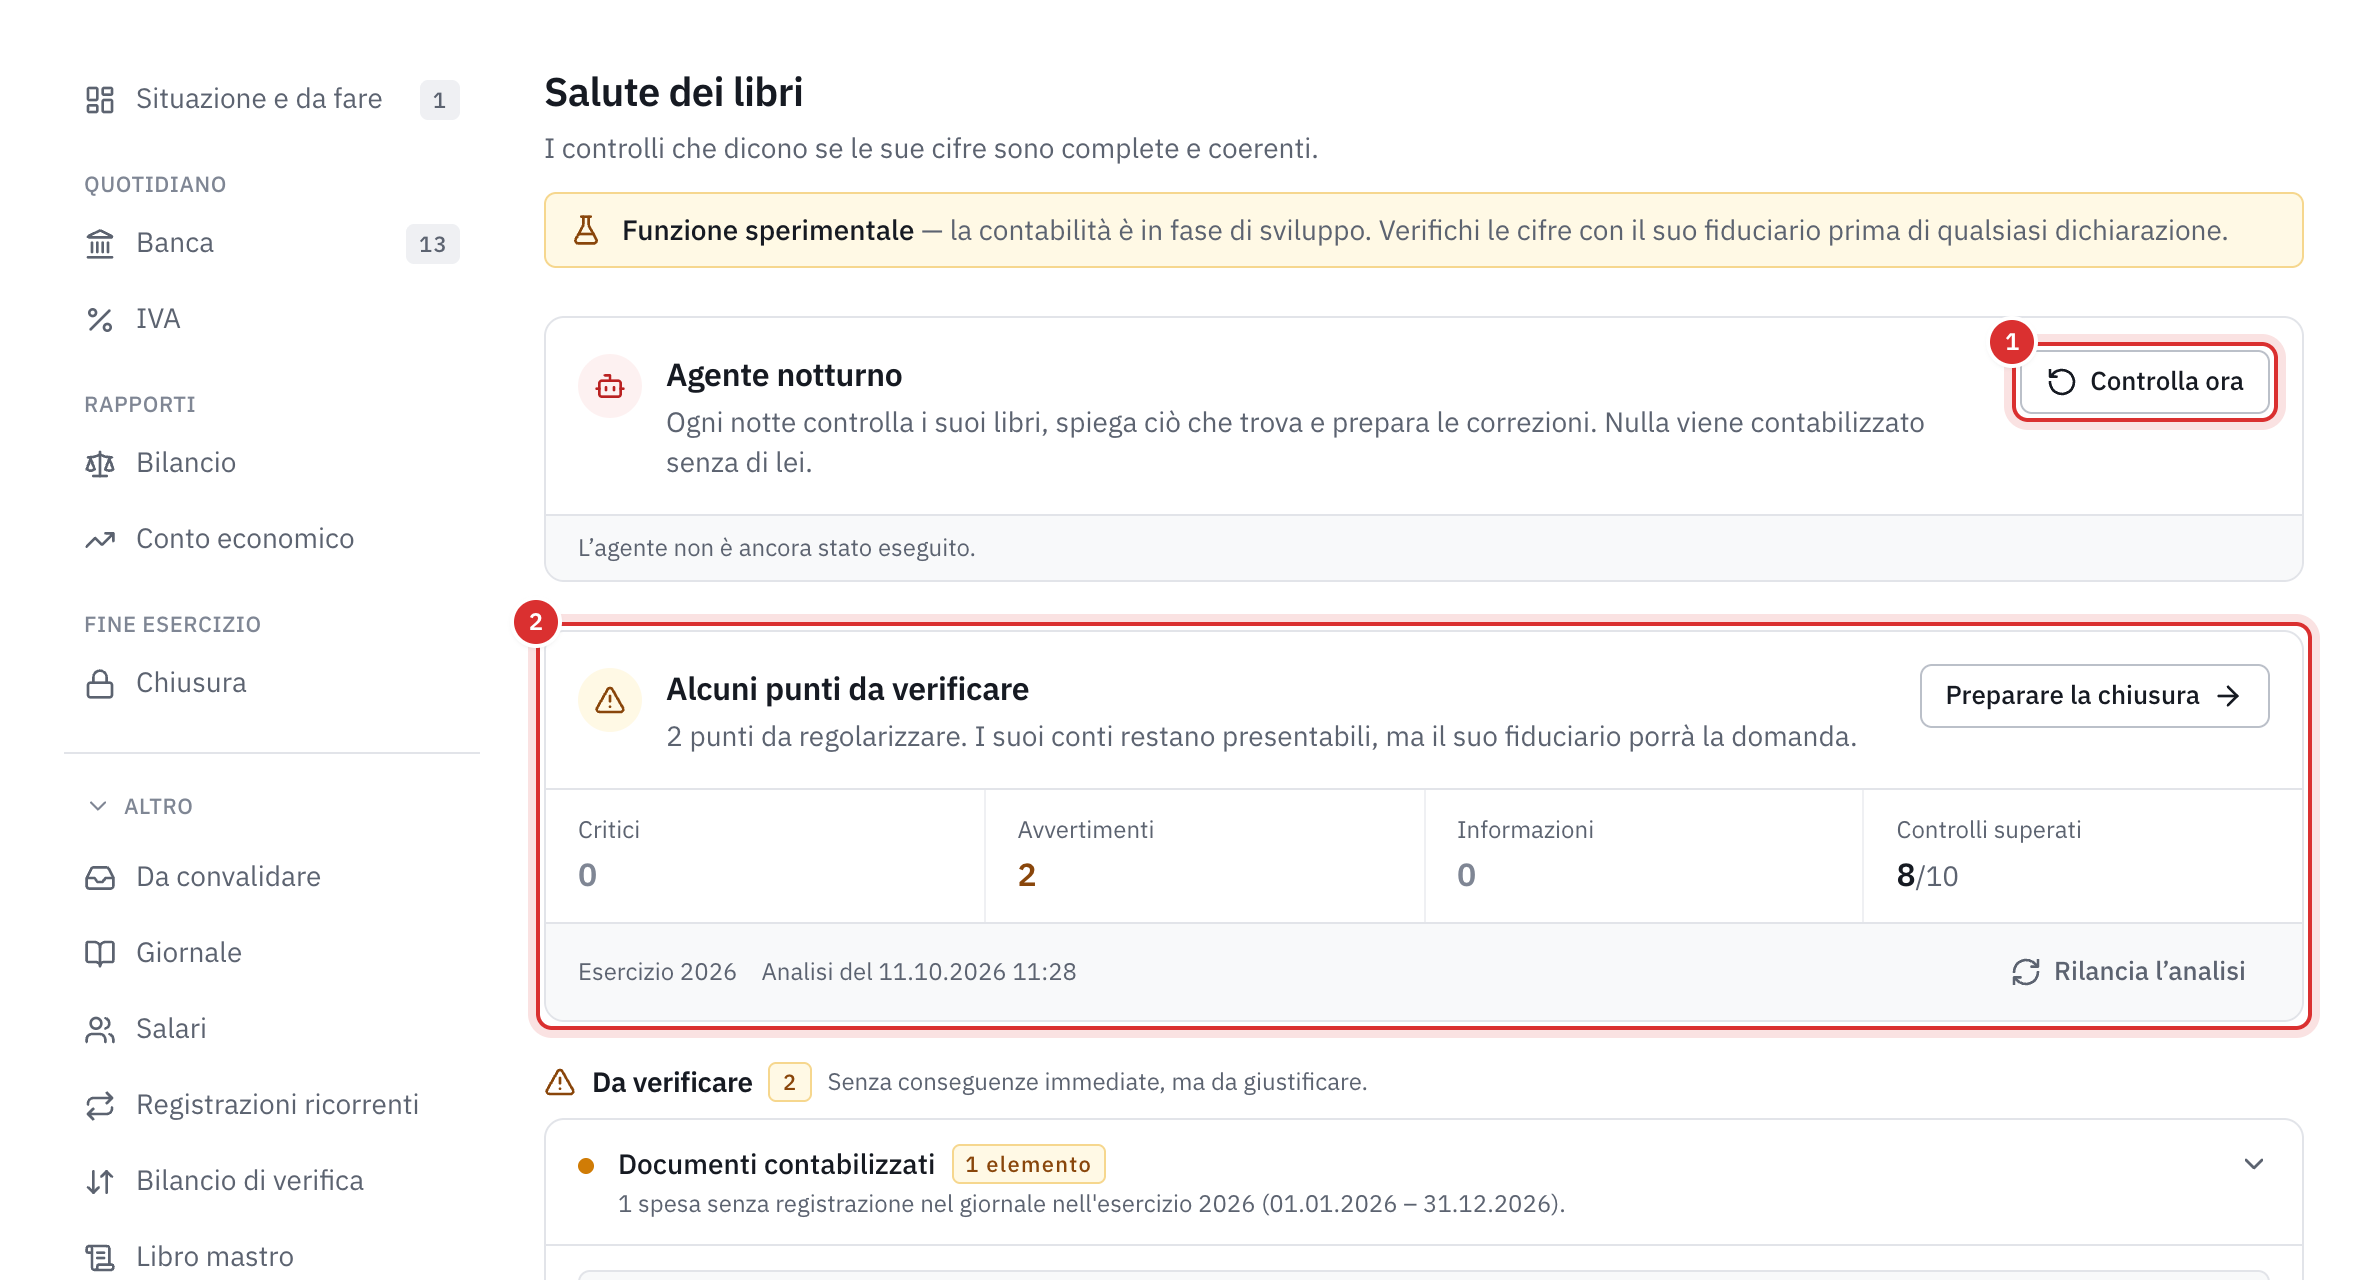Click the flask icon in the Funzione sperimentale banner
The height and width of the screenshot is (1280, 2368).
(x=586, y=230)
